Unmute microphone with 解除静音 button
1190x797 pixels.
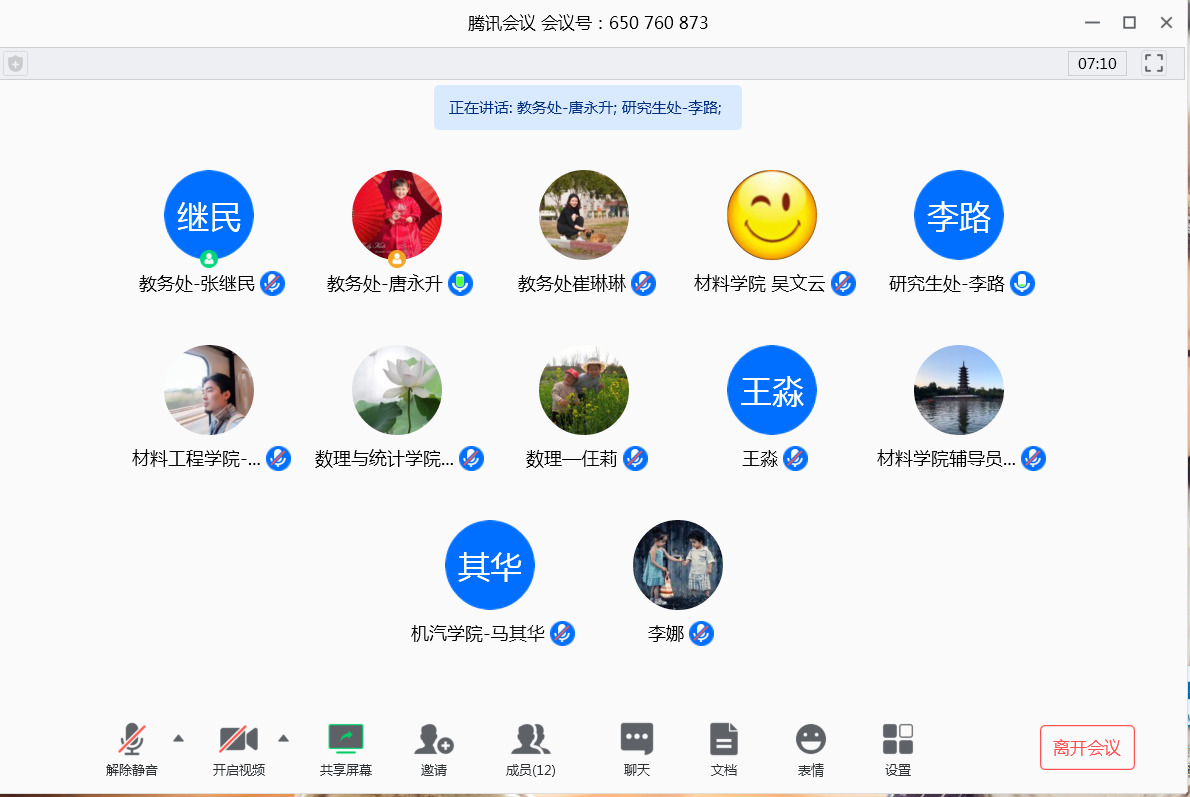click(x=132, y=741)
